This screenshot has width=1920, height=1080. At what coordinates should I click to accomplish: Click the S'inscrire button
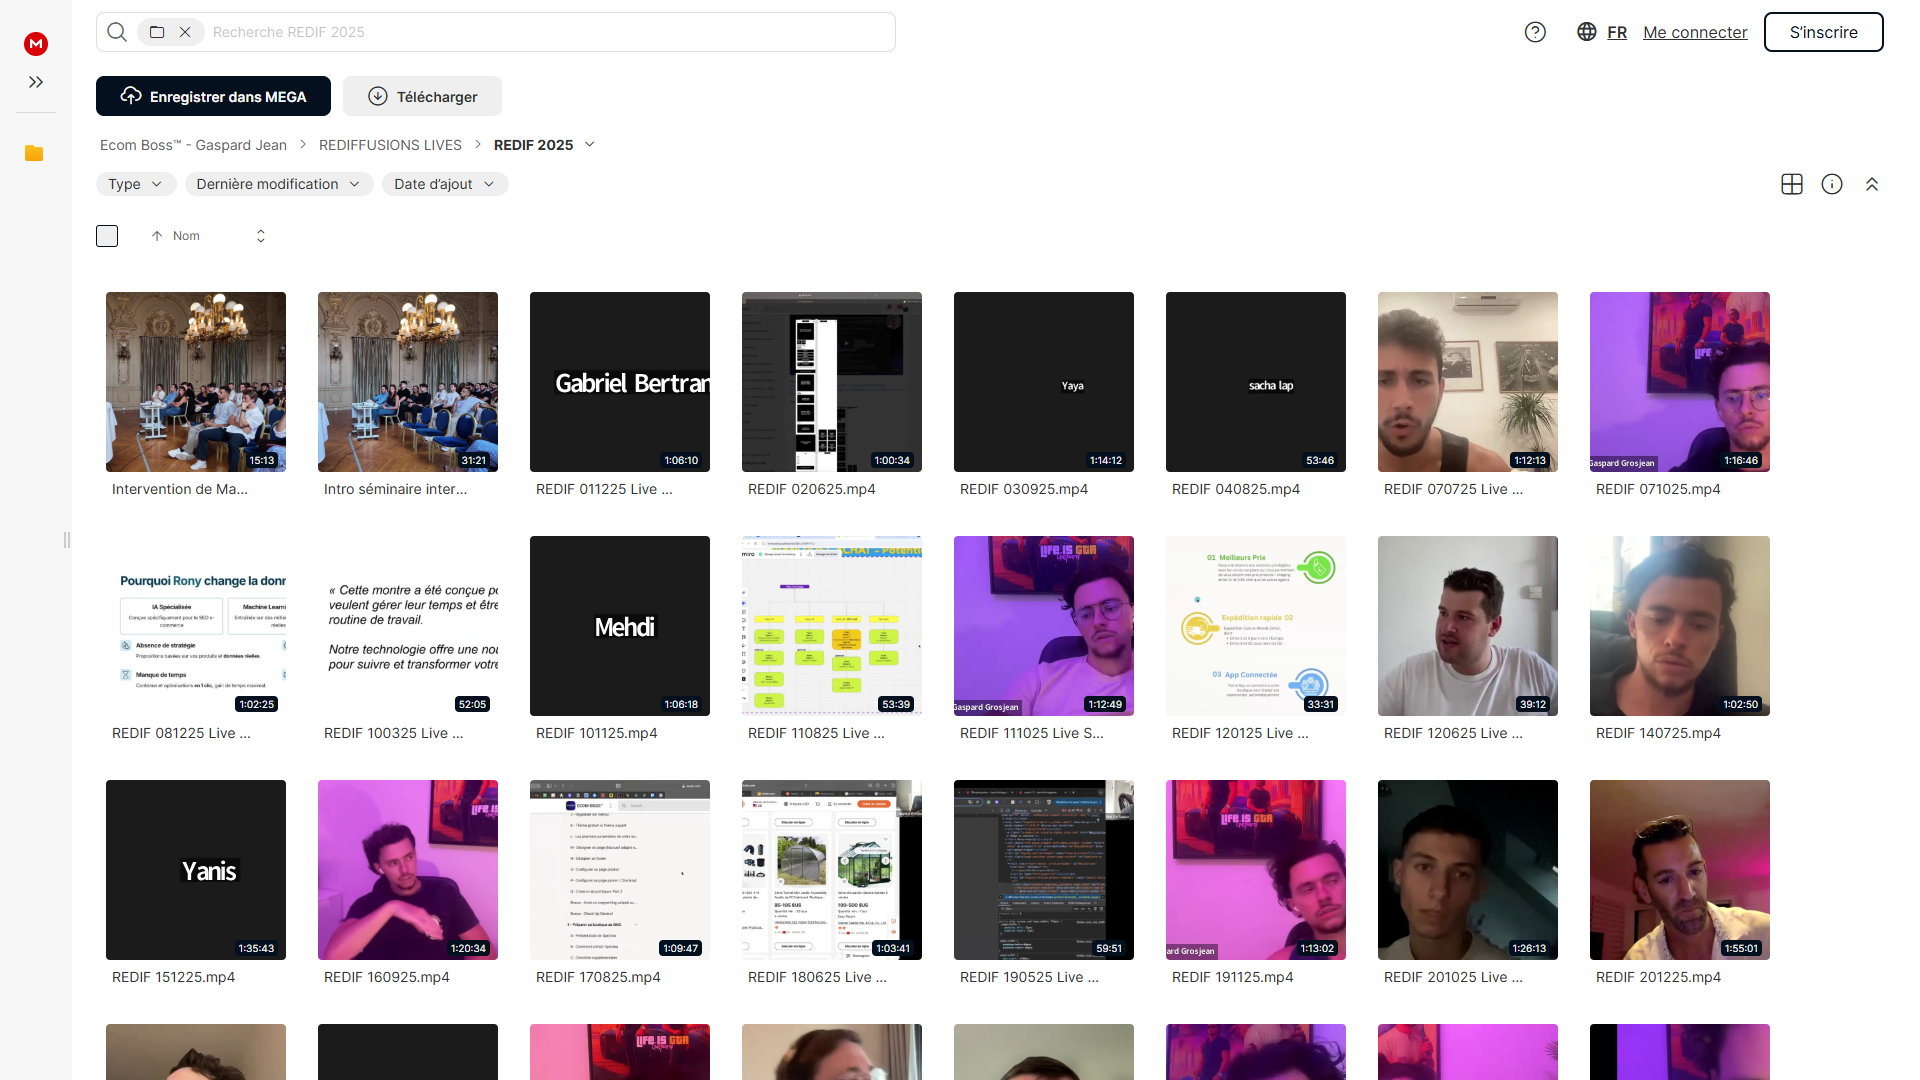coord(1823,32)
